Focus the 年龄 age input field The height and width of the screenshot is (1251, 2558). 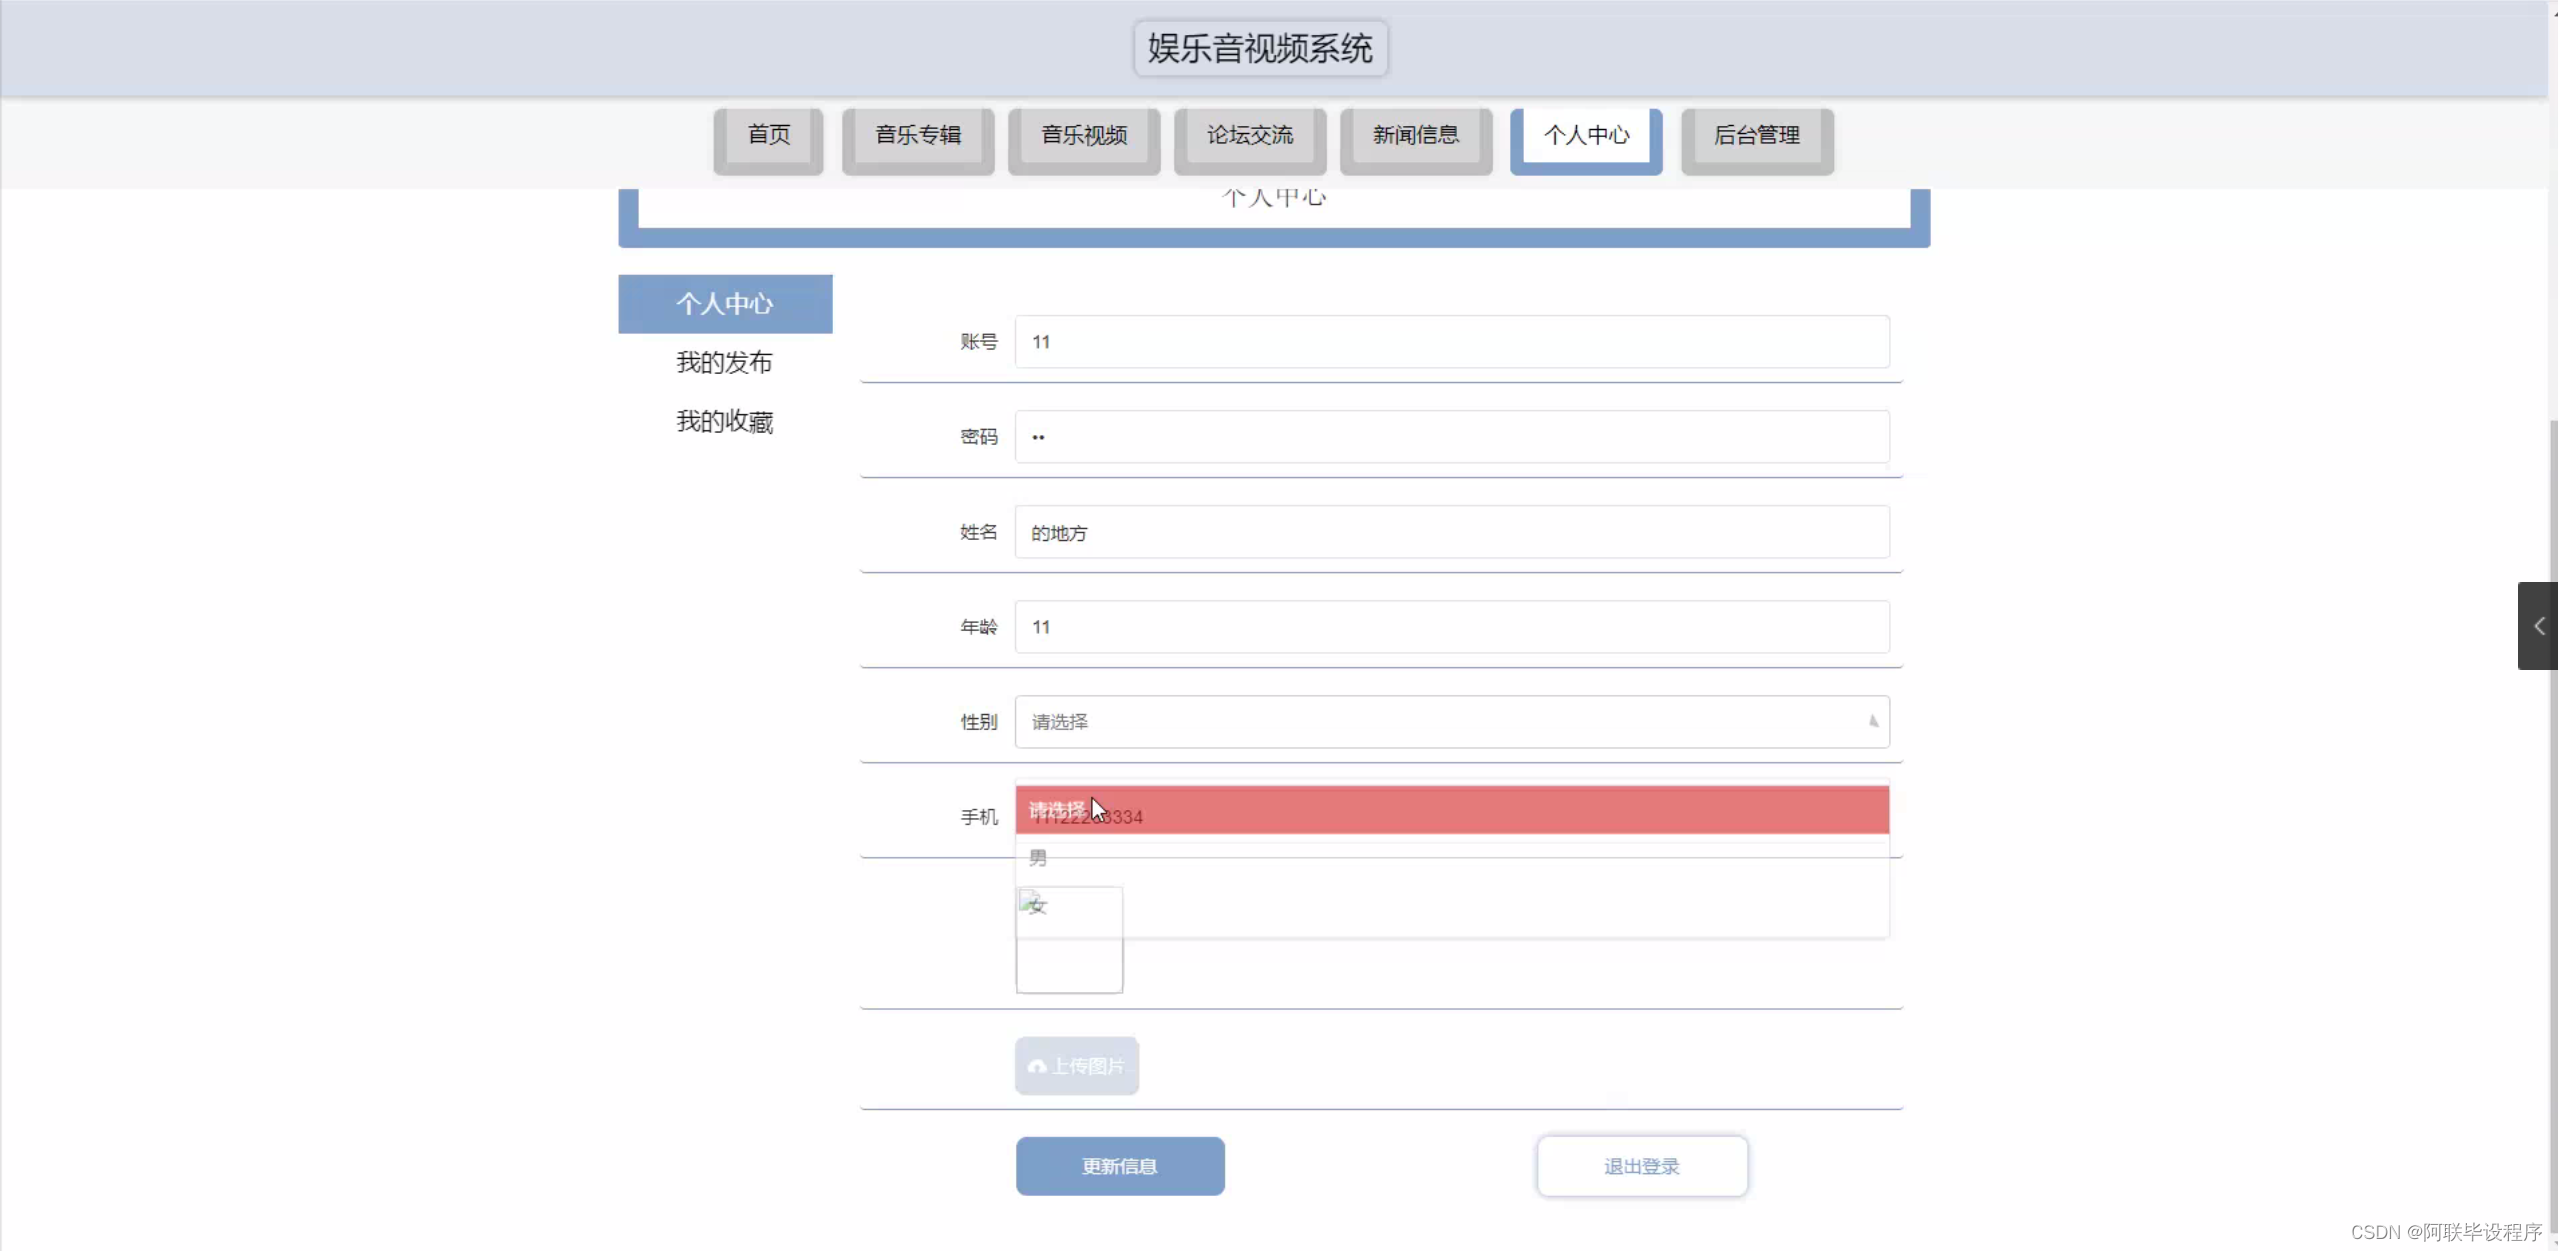pyautogui.click(x=1450, y=627)
